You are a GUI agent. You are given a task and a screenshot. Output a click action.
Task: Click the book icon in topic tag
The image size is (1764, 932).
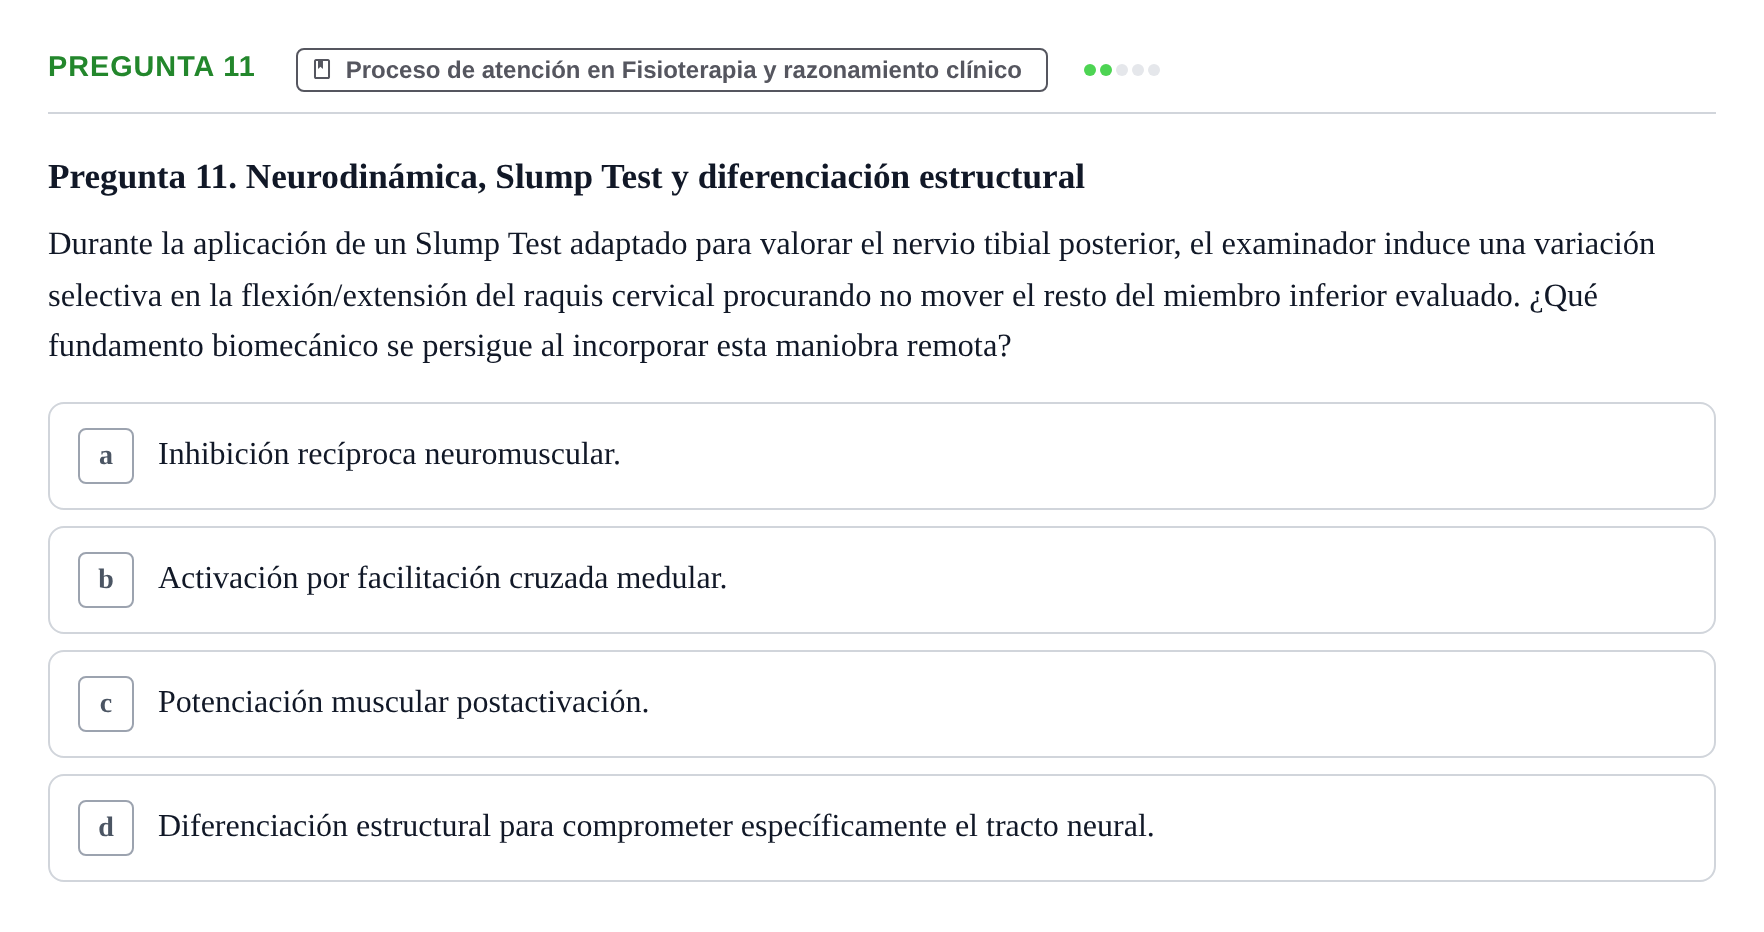click(322, 69)
